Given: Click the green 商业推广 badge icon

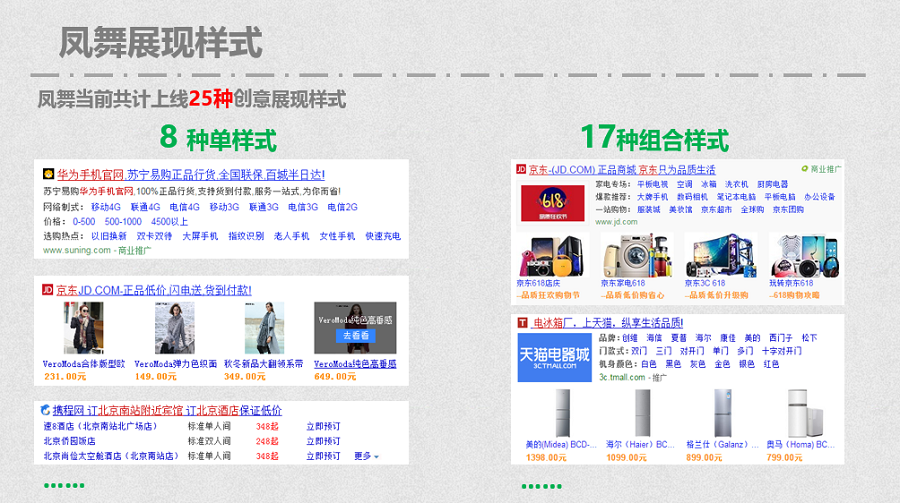Looking at the screenshot, I should tap(805, 169).
